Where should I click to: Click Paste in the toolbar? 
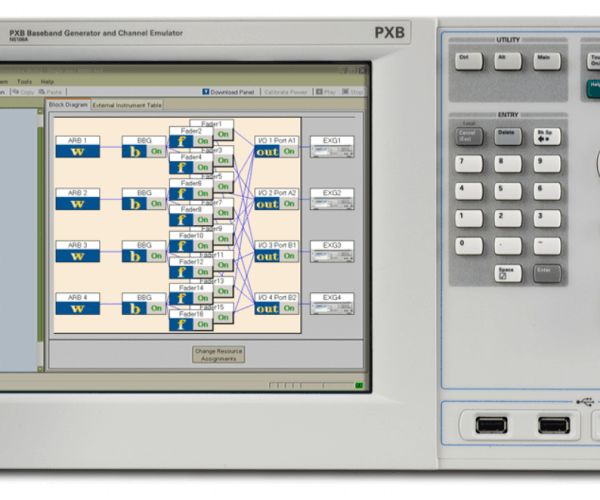(50, 92)
